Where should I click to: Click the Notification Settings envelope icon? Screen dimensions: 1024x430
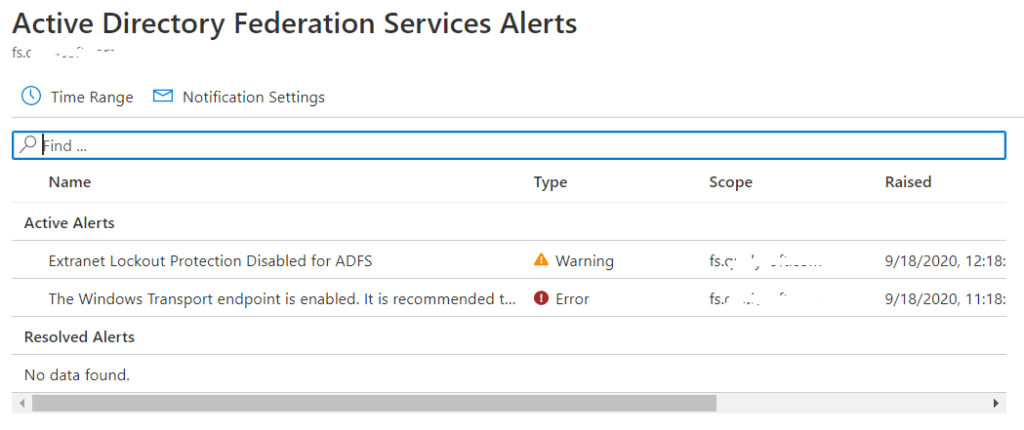tap(163, 96)
